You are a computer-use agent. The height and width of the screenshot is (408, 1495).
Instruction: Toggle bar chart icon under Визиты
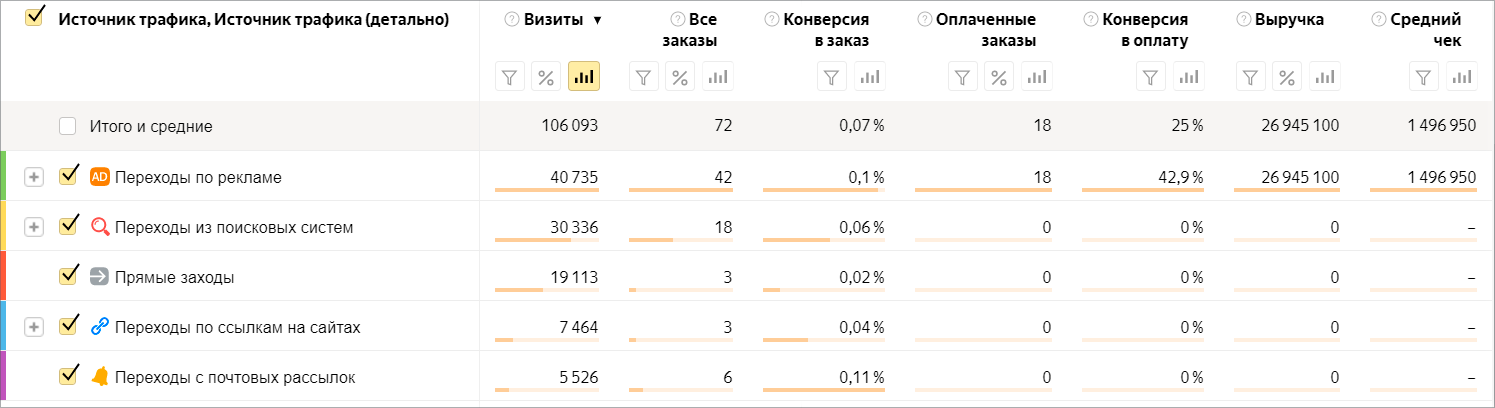click(584, 76)
